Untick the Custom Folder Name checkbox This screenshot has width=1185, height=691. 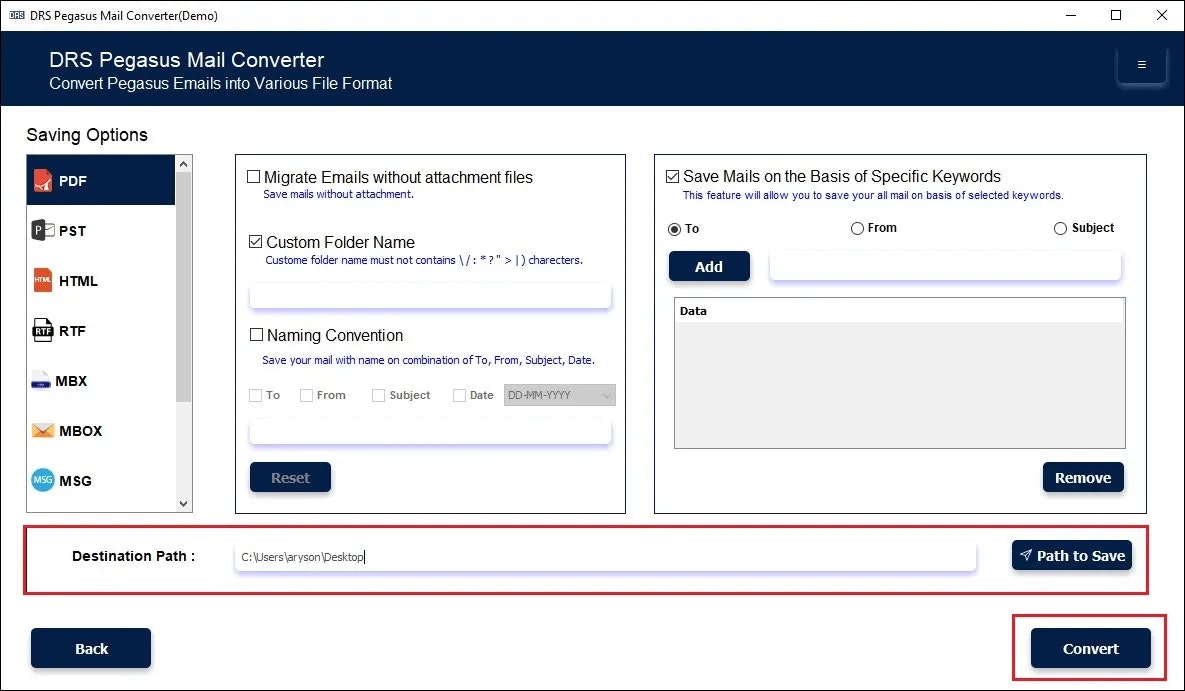coord(255,242)
